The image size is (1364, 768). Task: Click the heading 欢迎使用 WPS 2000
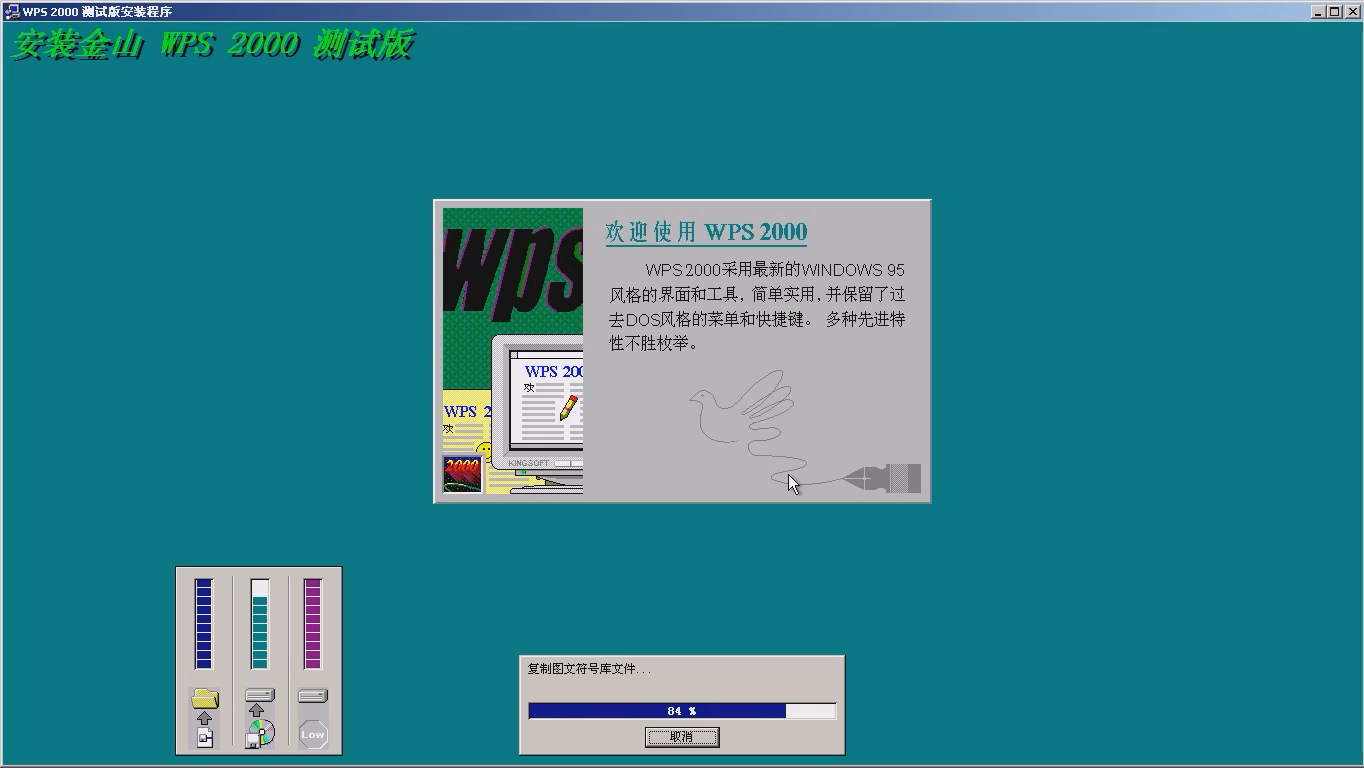click(x=706, y=232)
